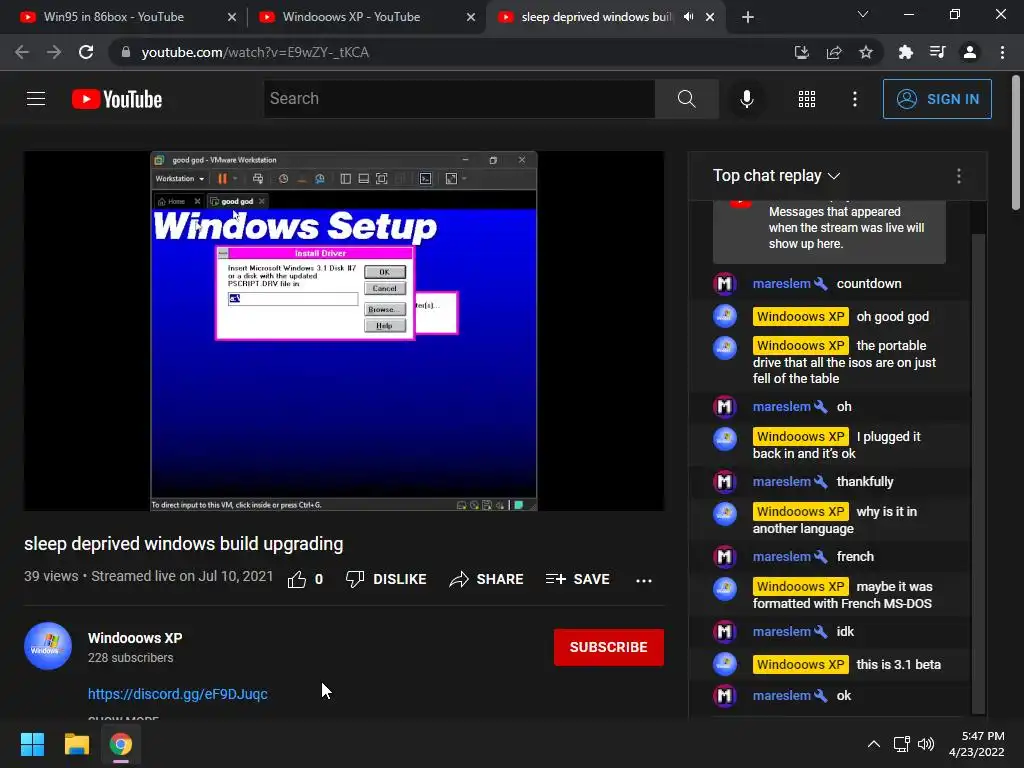1024x768 pixels.
Task: Close the Win95 in 86box tab
Action: 232,17
